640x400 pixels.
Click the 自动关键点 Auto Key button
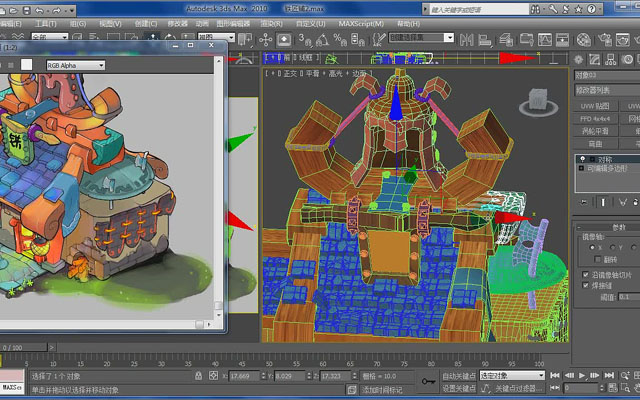click(458, 375)
